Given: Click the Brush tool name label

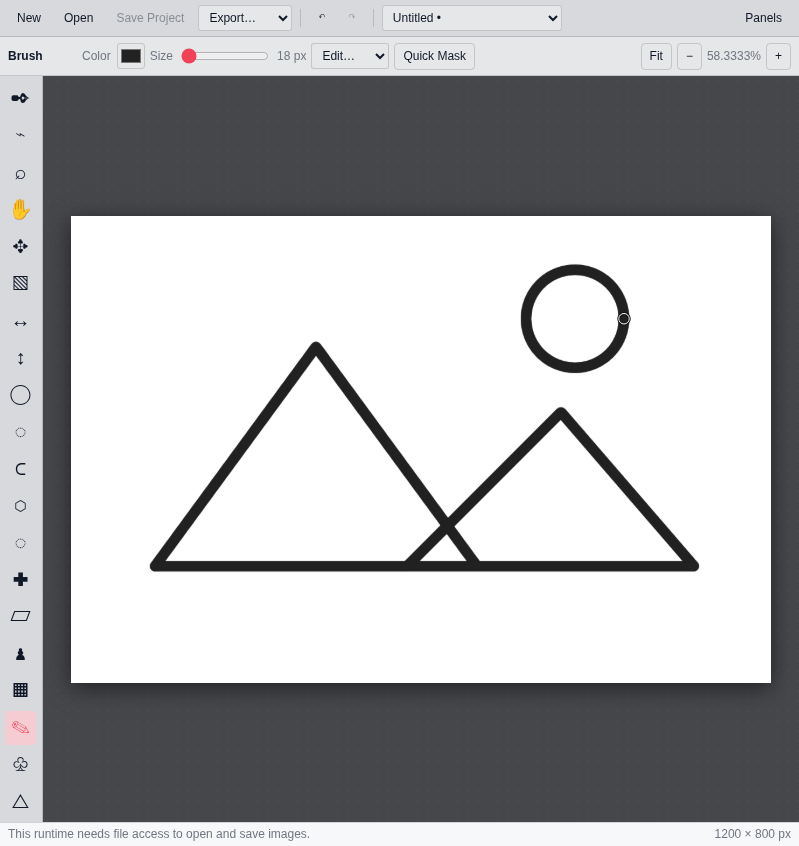Looking at the screenshot, I should 25,56.
